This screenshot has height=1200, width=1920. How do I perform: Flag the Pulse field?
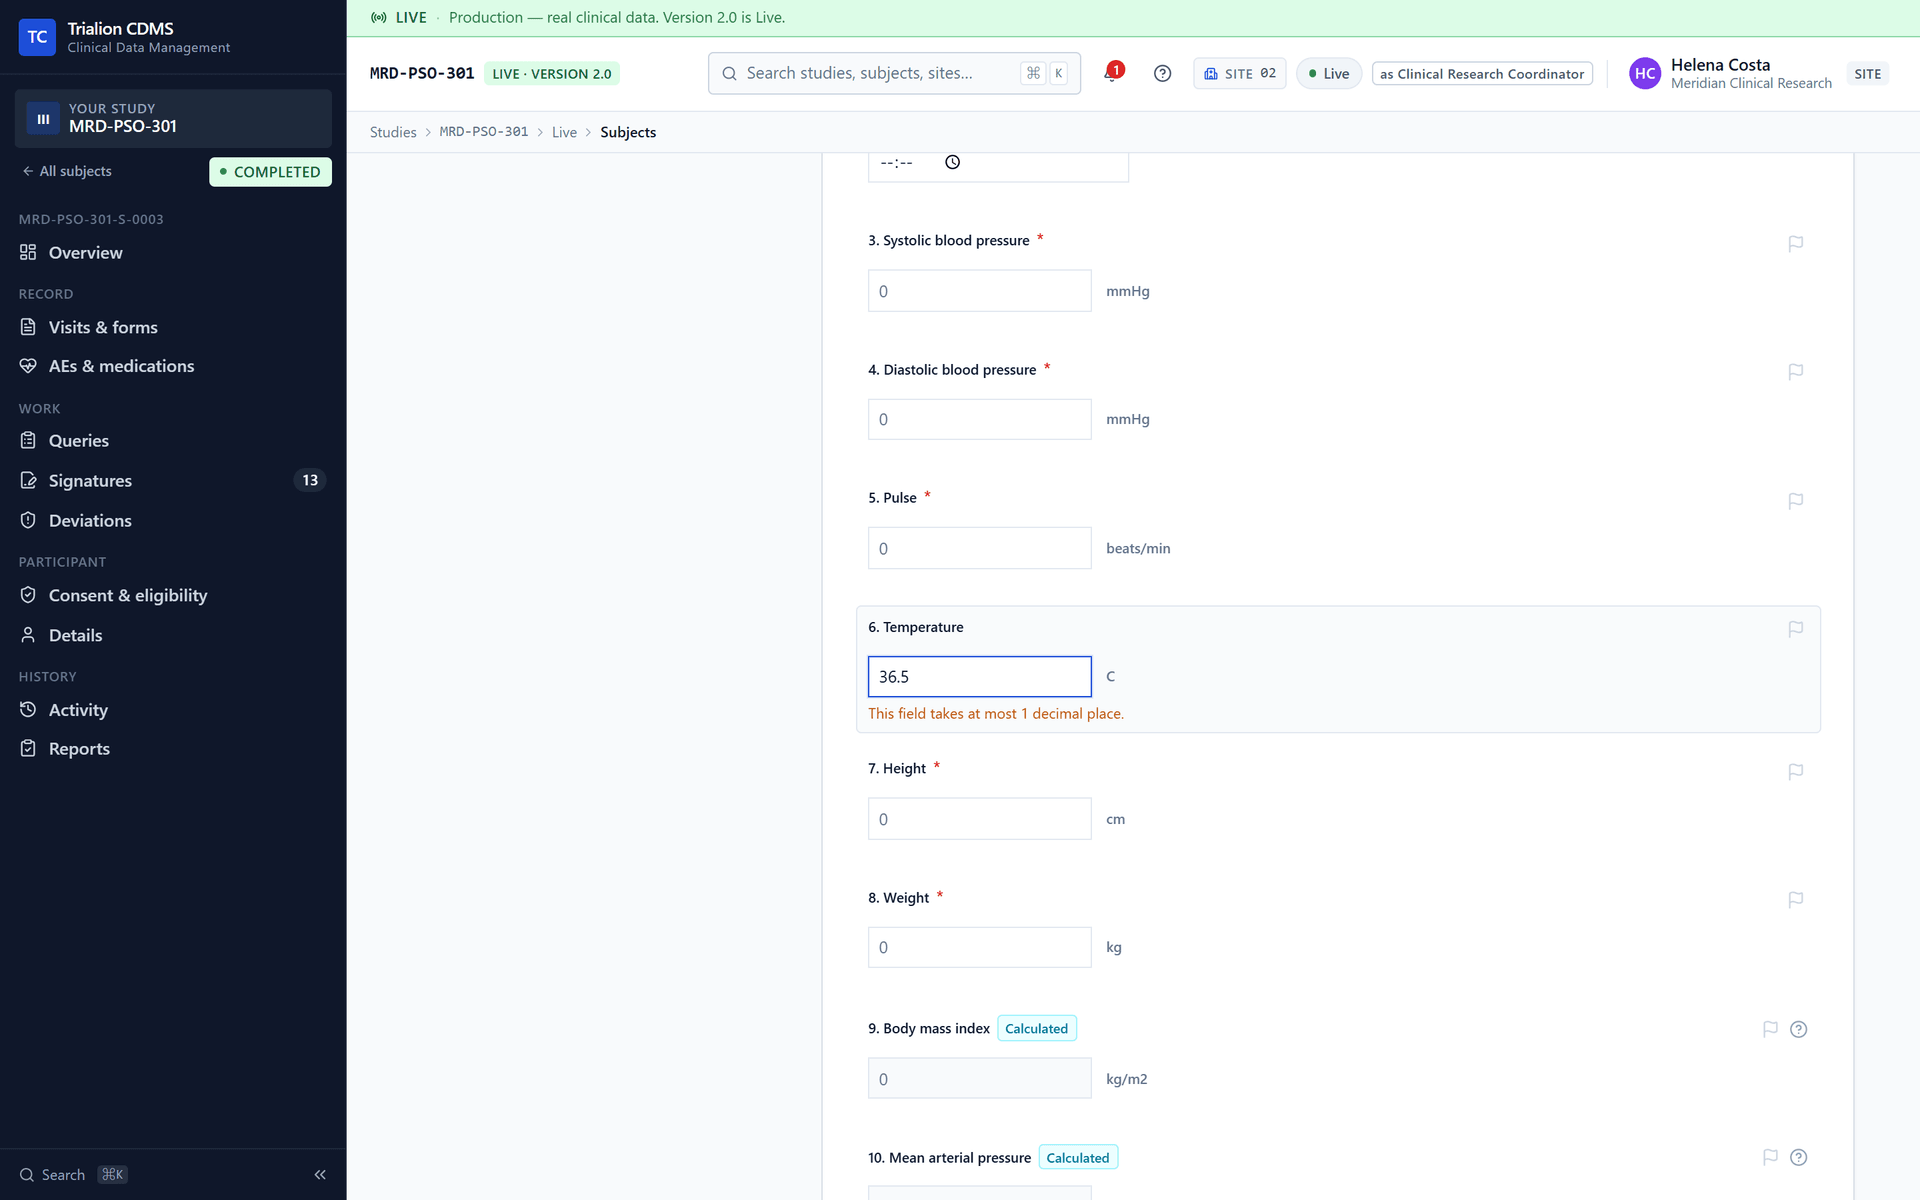click(x=1795, y=500)
